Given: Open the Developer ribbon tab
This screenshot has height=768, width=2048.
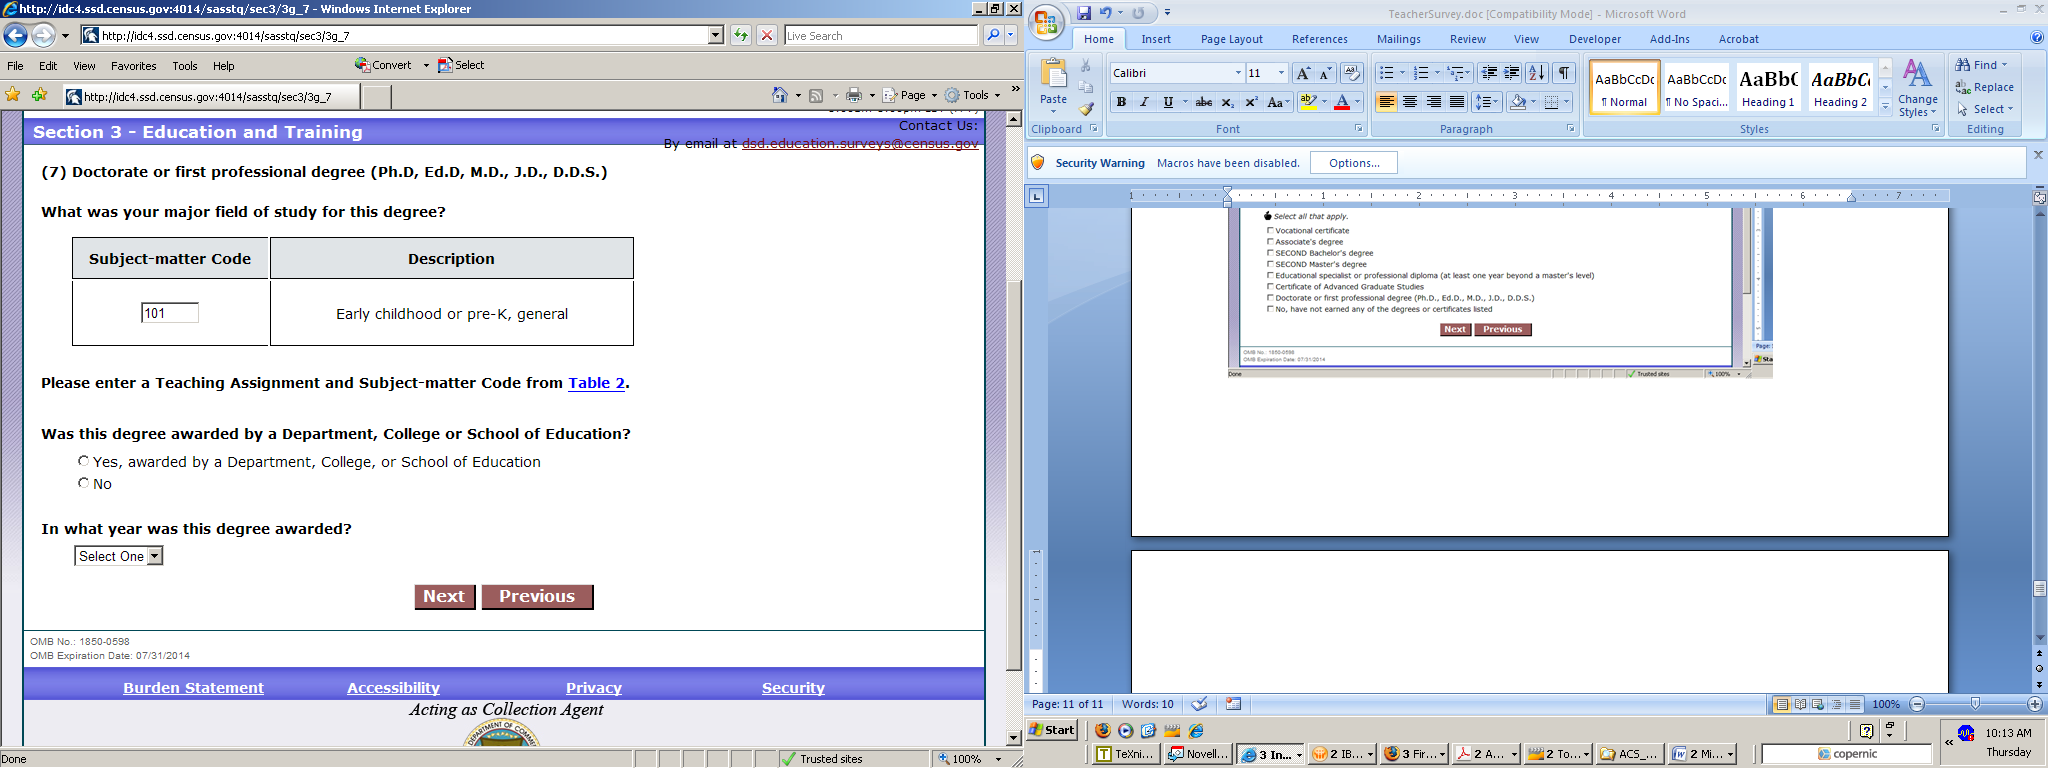Looking at the screenshot, I should 1595,39.
